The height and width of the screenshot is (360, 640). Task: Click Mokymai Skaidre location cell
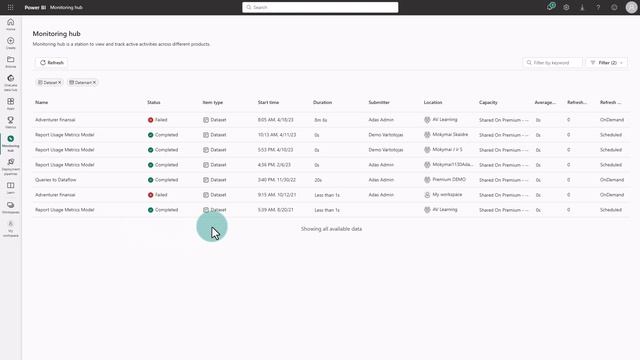coord(446,135)
